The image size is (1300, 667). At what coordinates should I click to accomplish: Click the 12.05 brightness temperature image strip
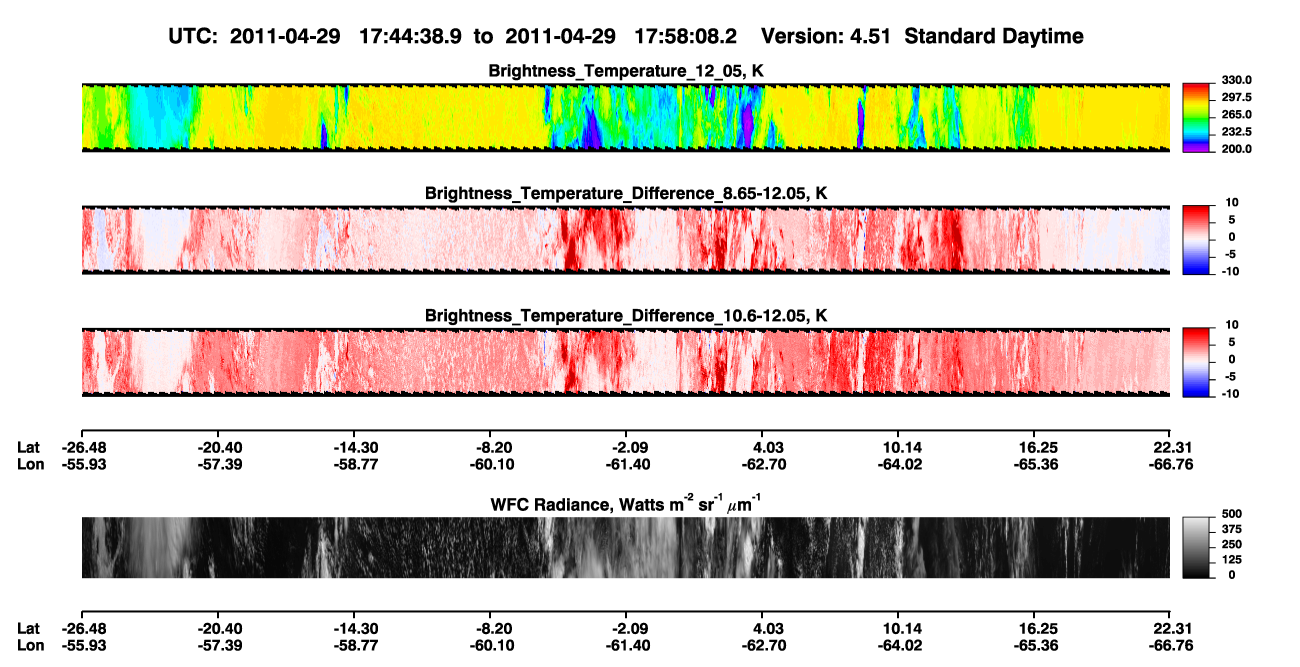click(x=625, y=117)
